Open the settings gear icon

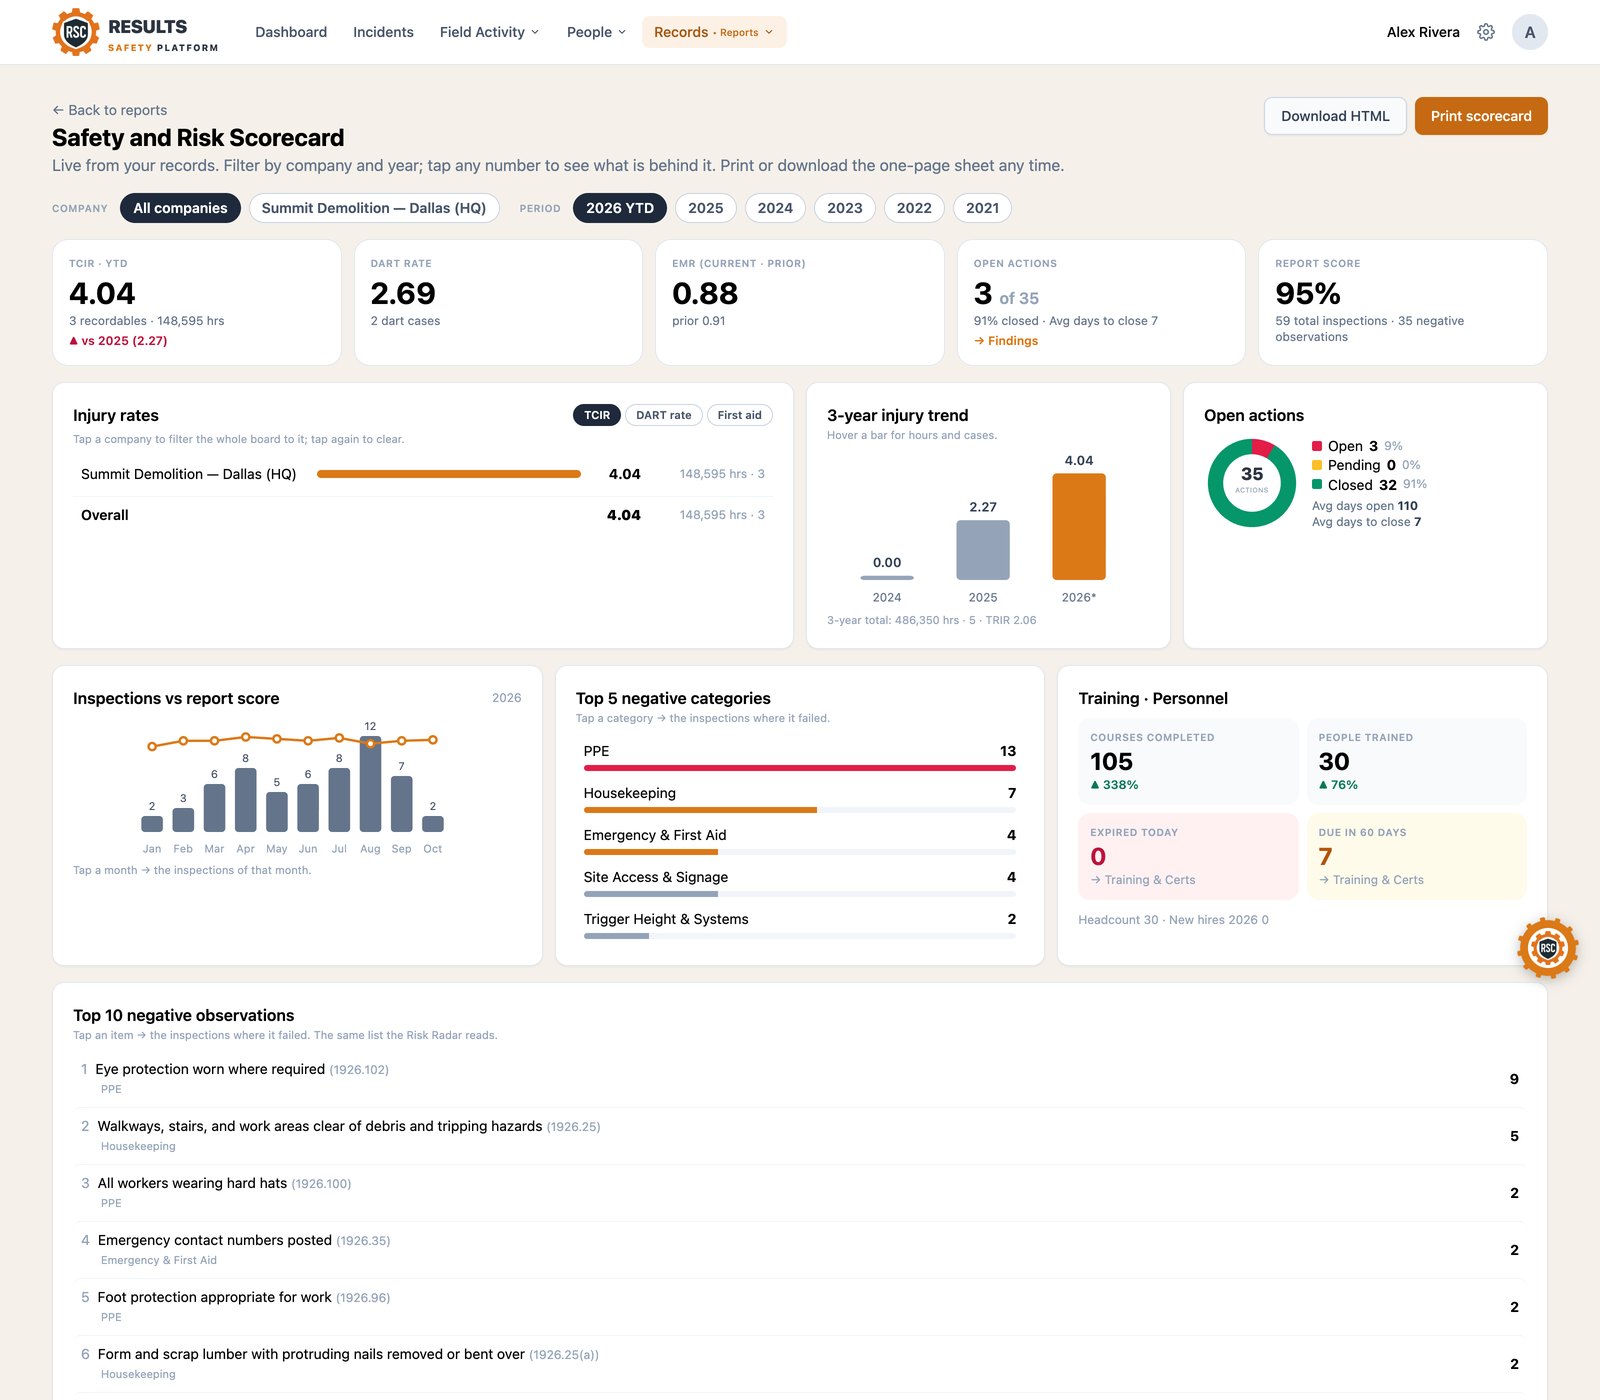[x=1486, y=32]
